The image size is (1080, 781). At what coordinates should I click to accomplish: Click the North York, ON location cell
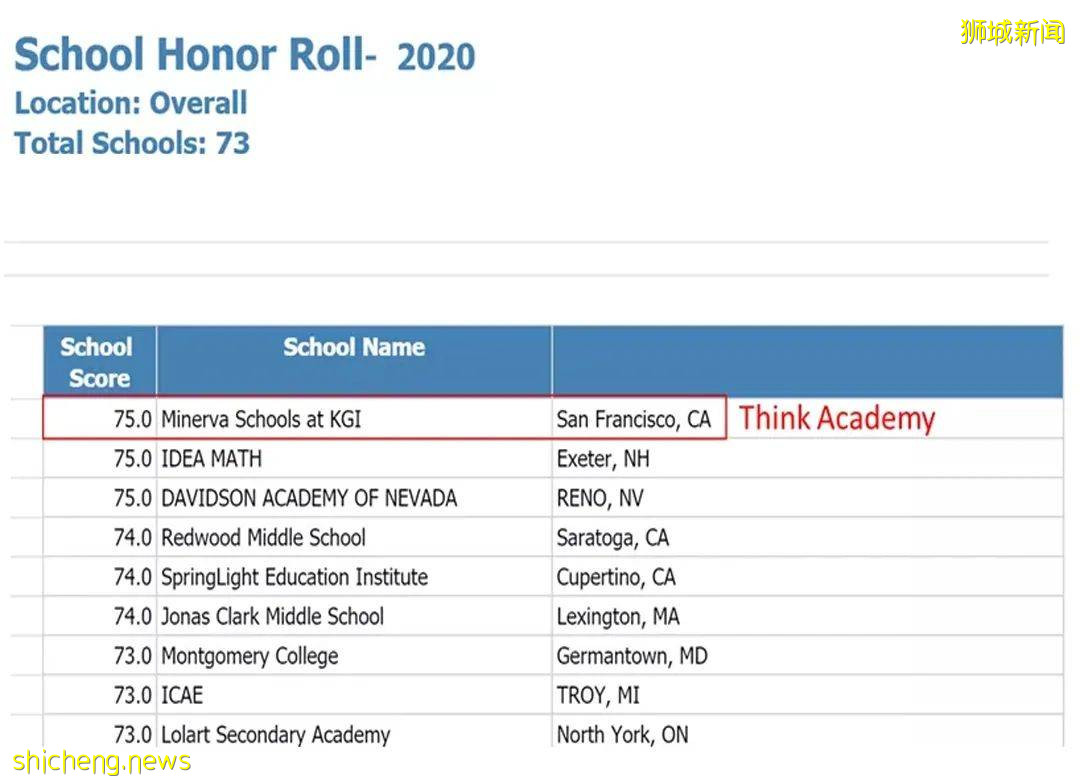tap(622, 735)
